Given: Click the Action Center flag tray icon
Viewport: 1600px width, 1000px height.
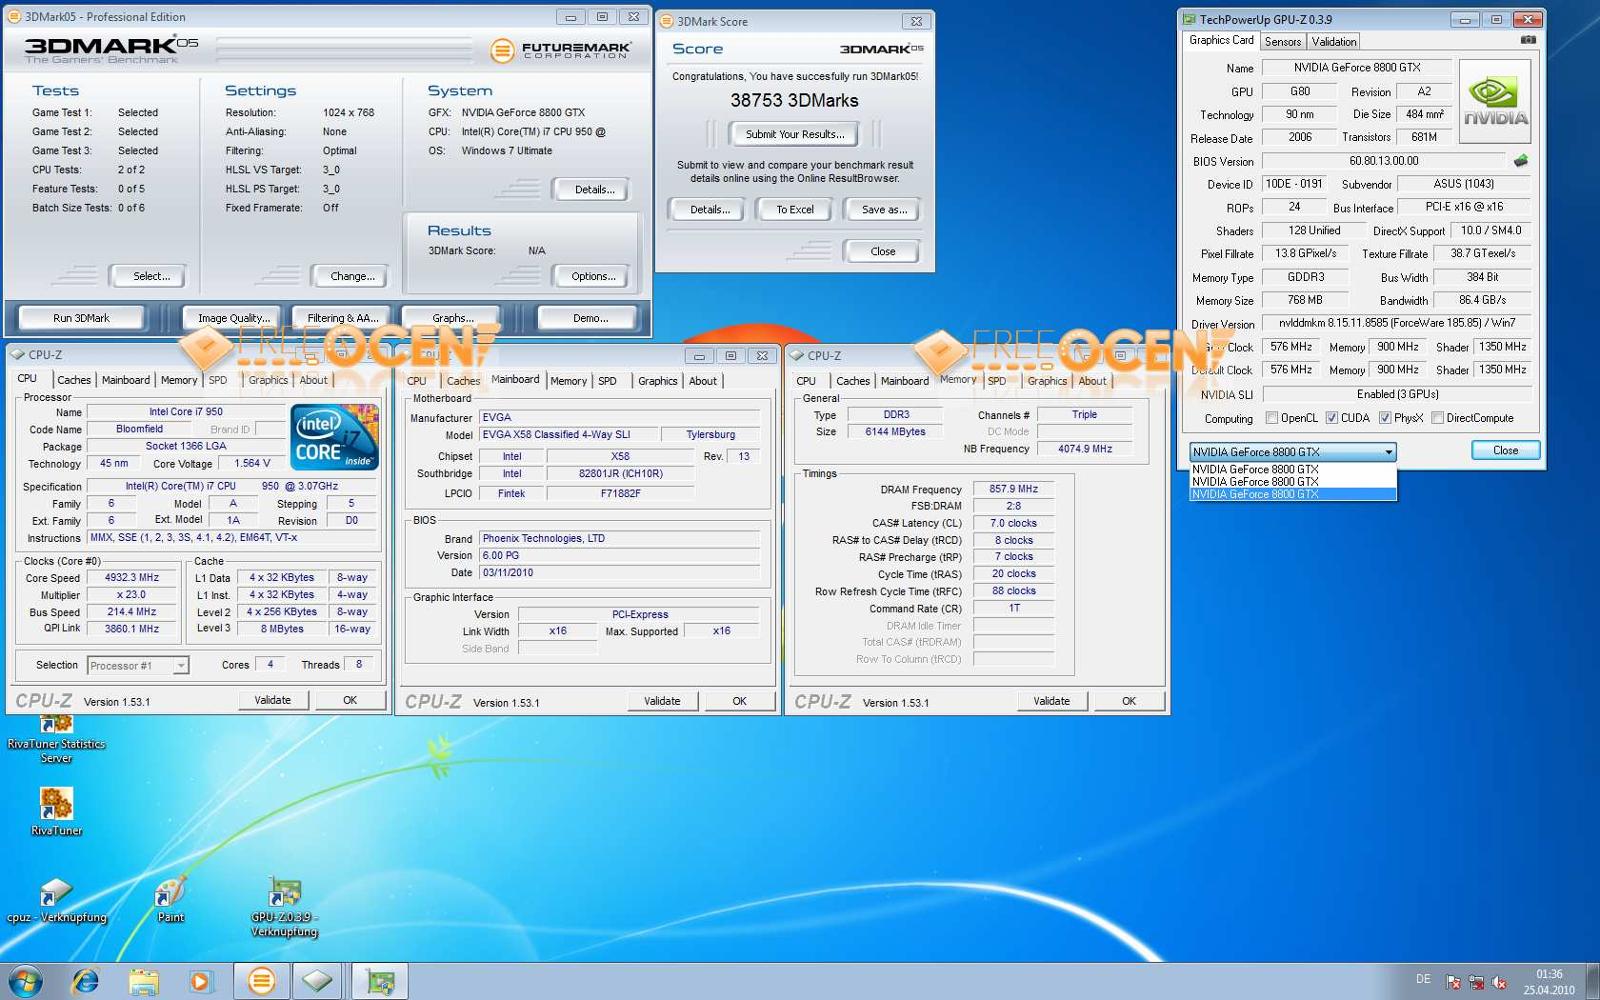Looking at the screenshot, I should [x=1453, y=982].
